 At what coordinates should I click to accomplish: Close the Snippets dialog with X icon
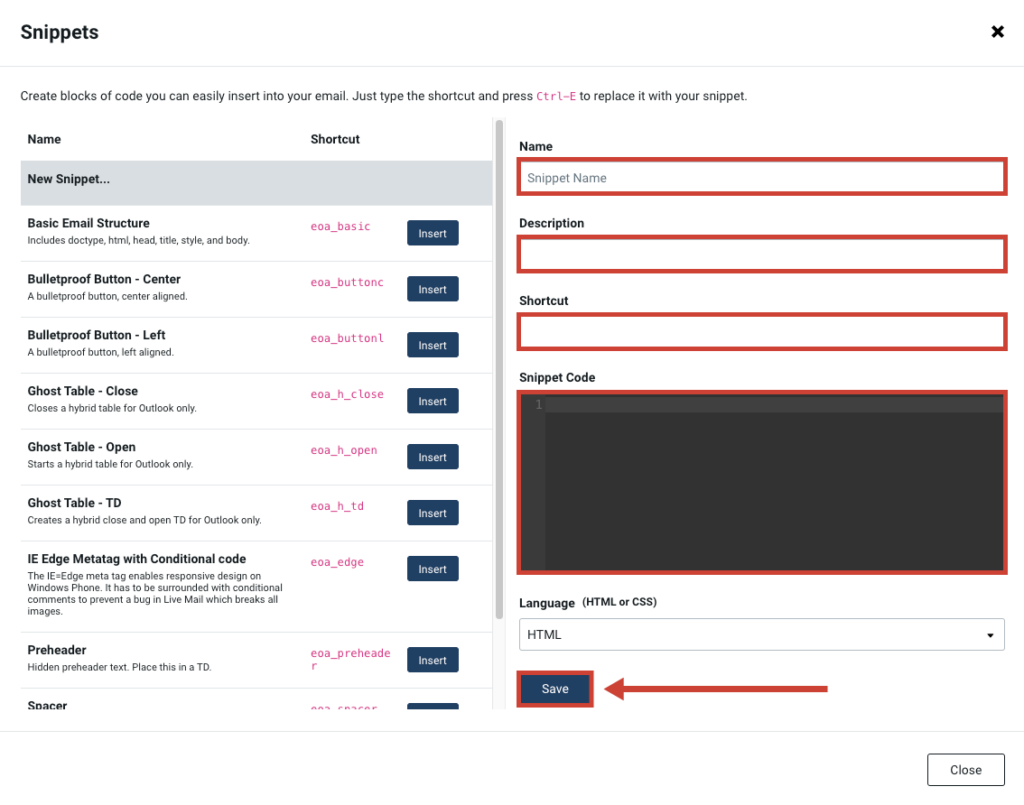[x=997, y=32]
